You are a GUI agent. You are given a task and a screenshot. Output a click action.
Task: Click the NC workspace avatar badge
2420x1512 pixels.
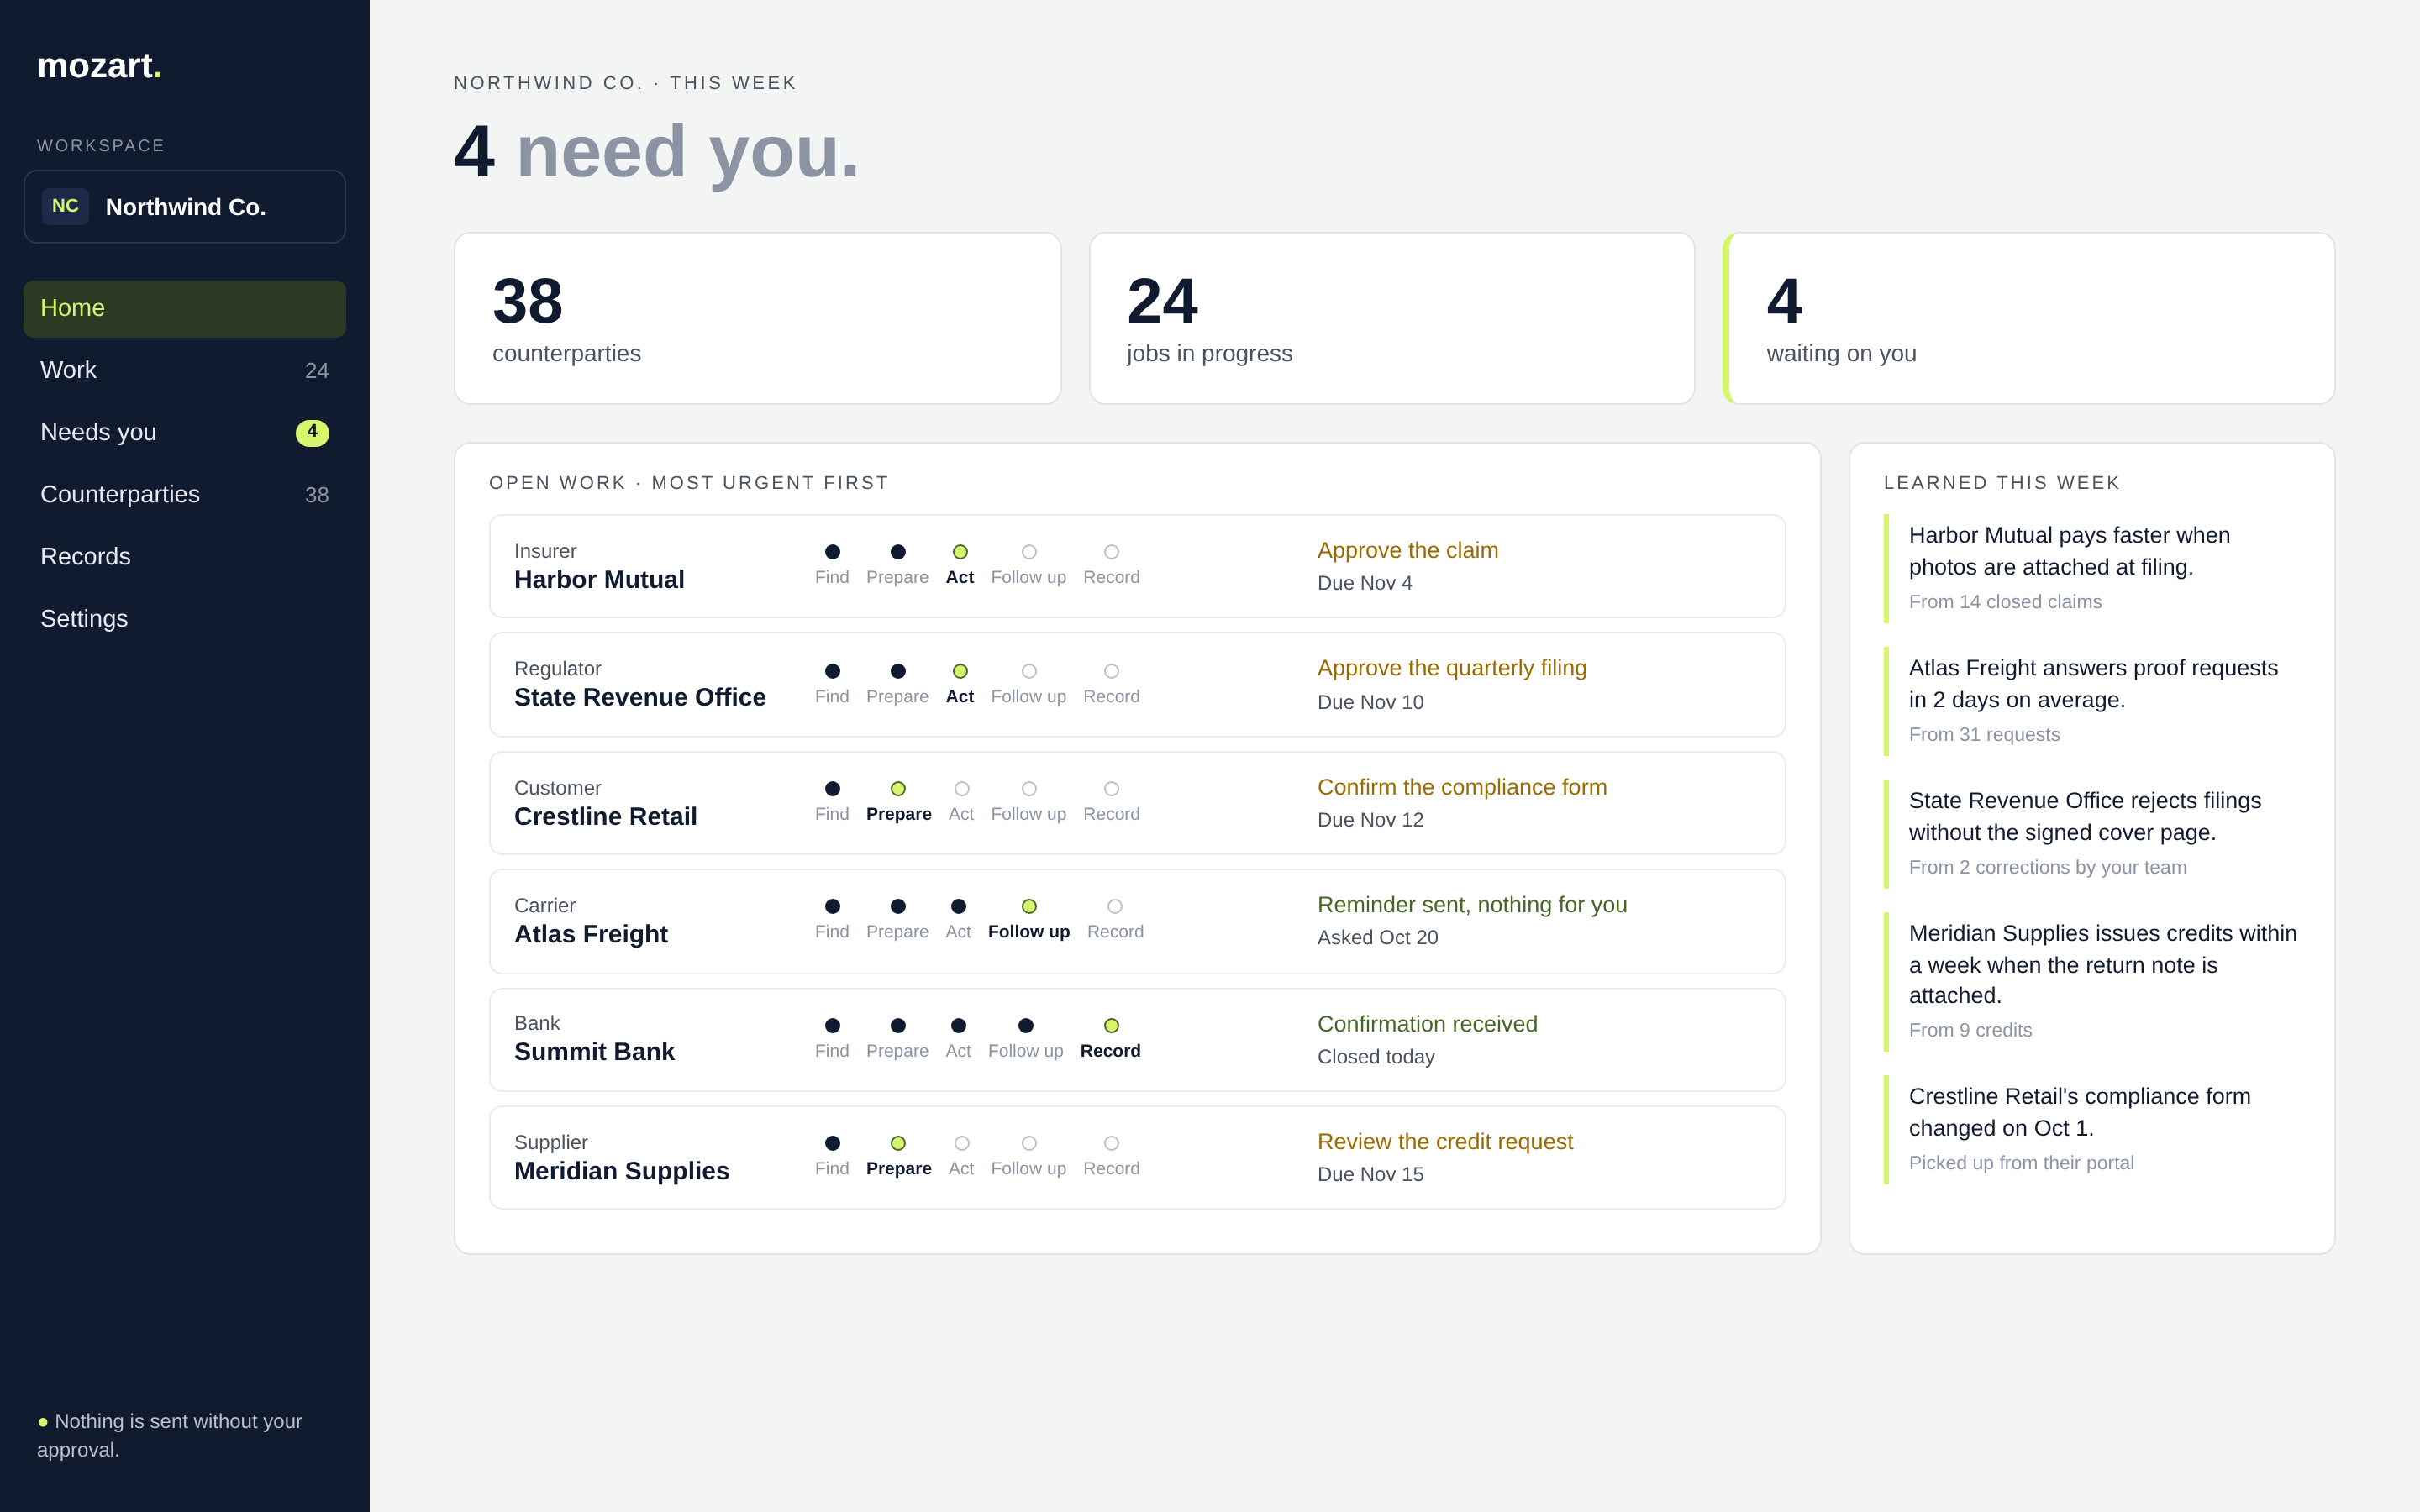(65, 206)
